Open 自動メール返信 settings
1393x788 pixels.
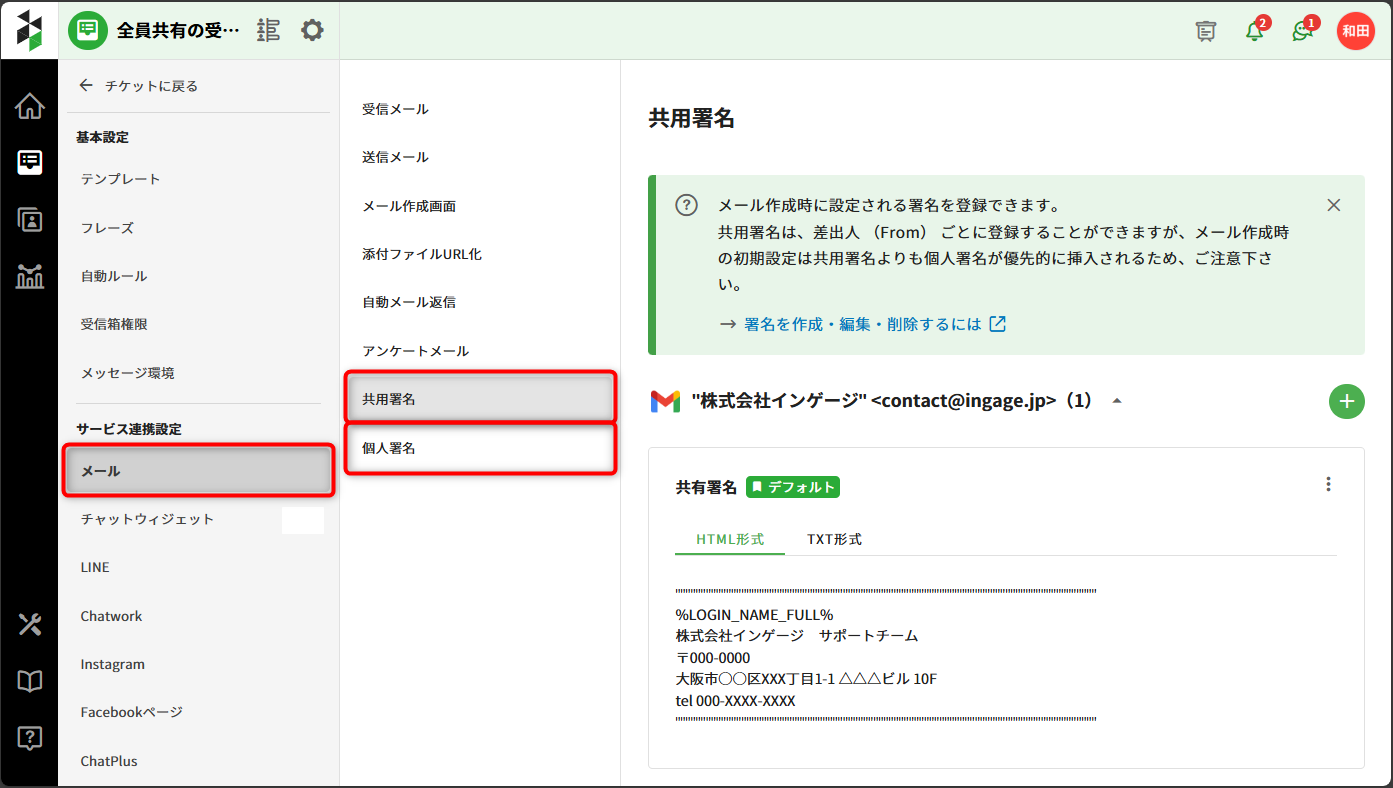pos(409,302)
